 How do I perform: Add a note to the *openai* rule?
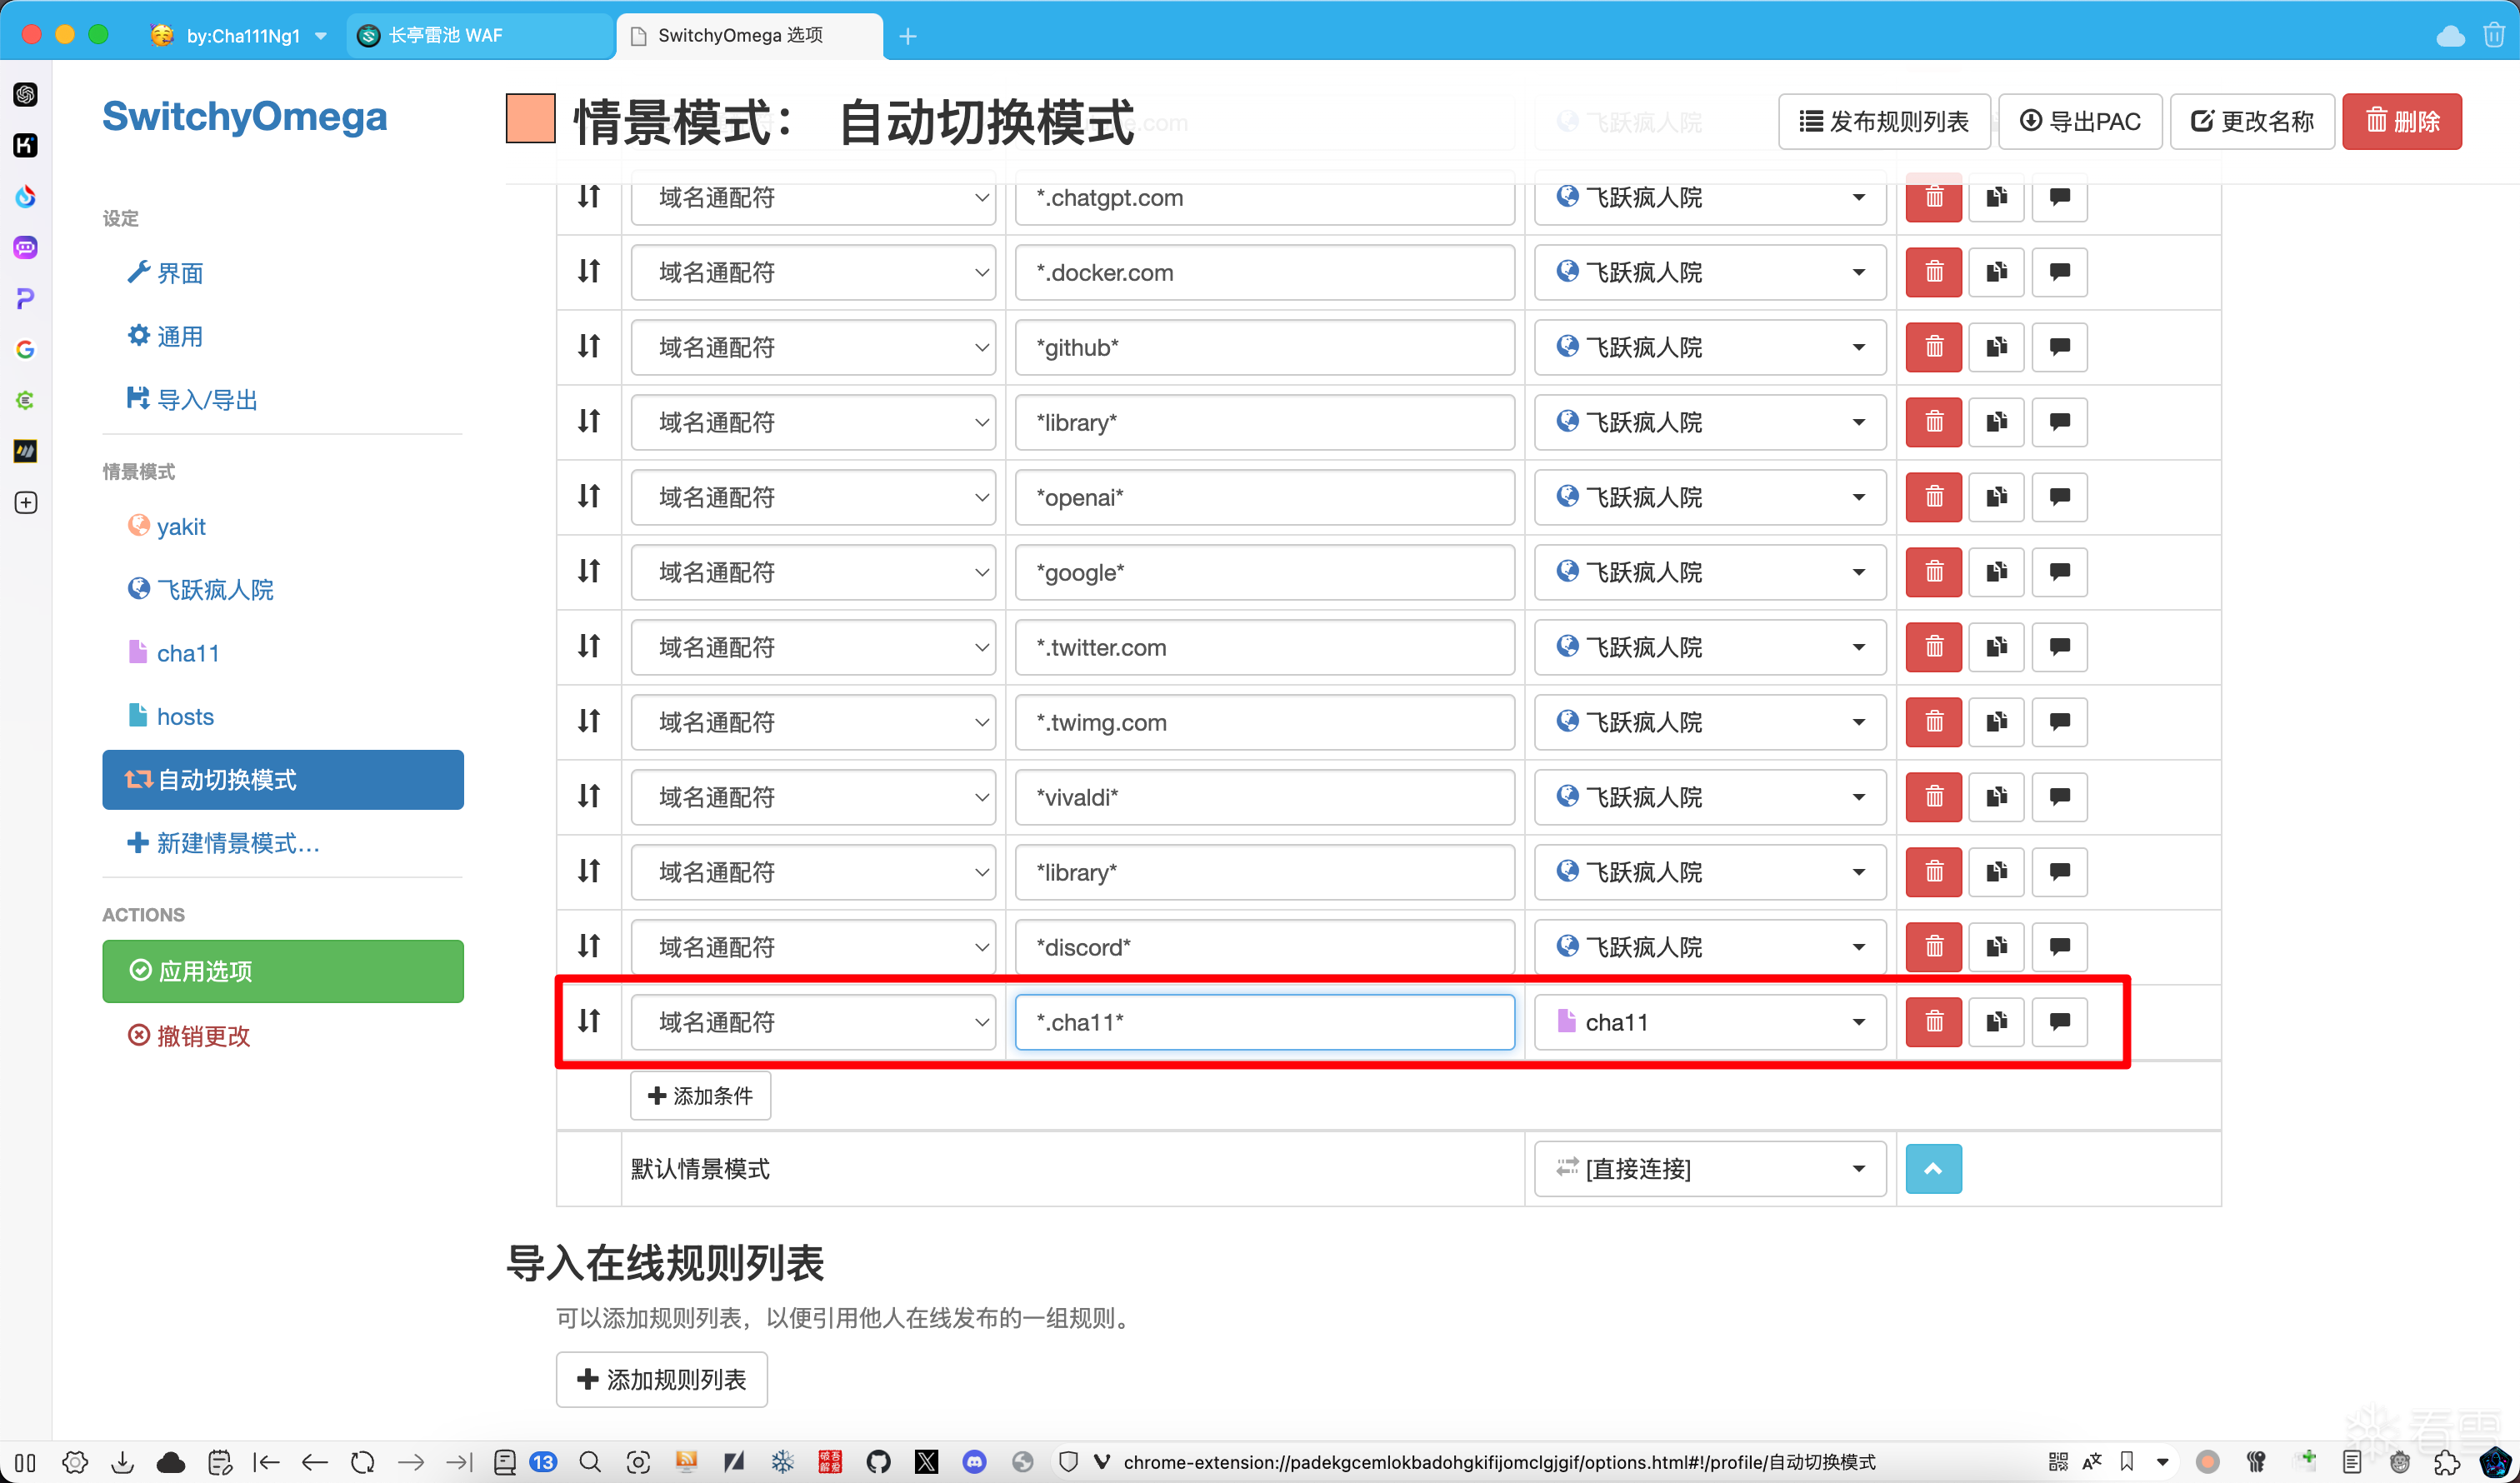tap(2059, 497)
